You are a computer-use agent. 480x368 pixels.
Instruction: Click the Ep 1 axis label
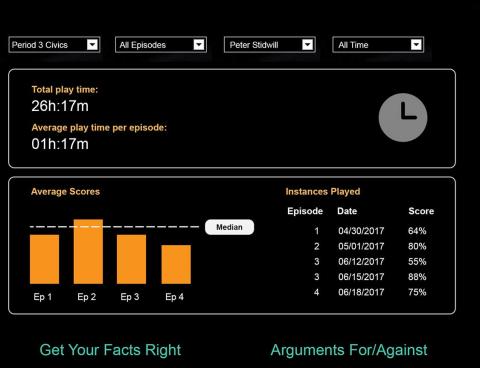click(x=43, y=297)
